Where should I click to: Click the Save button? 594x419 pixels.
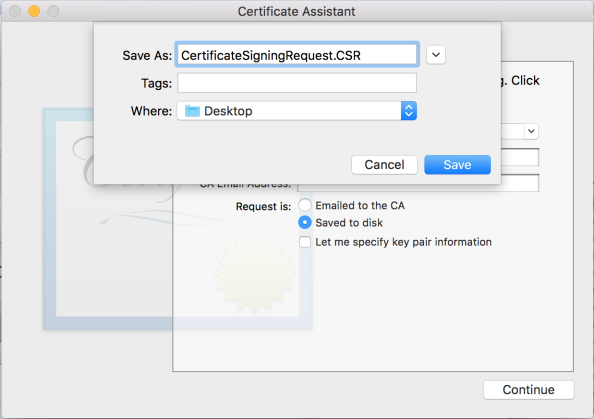pos(457,165)
